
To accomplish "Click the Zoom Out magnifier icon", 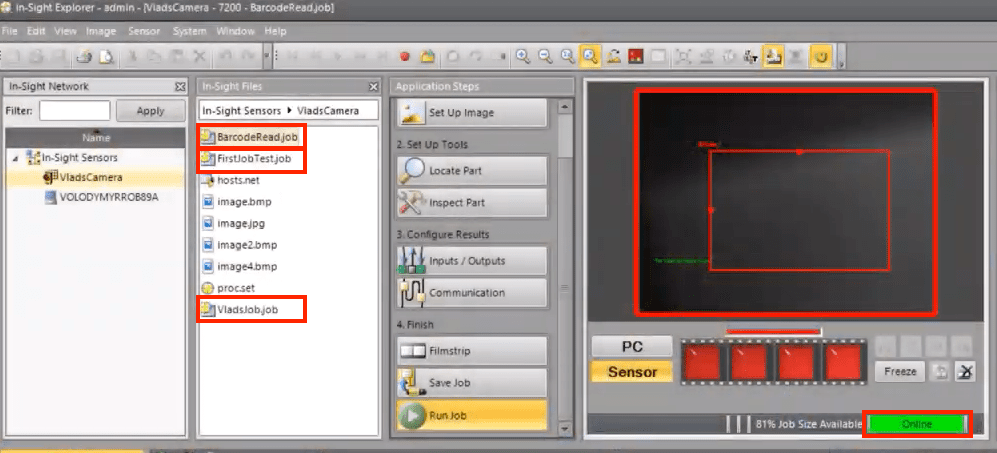I will [x=545, y=57].
